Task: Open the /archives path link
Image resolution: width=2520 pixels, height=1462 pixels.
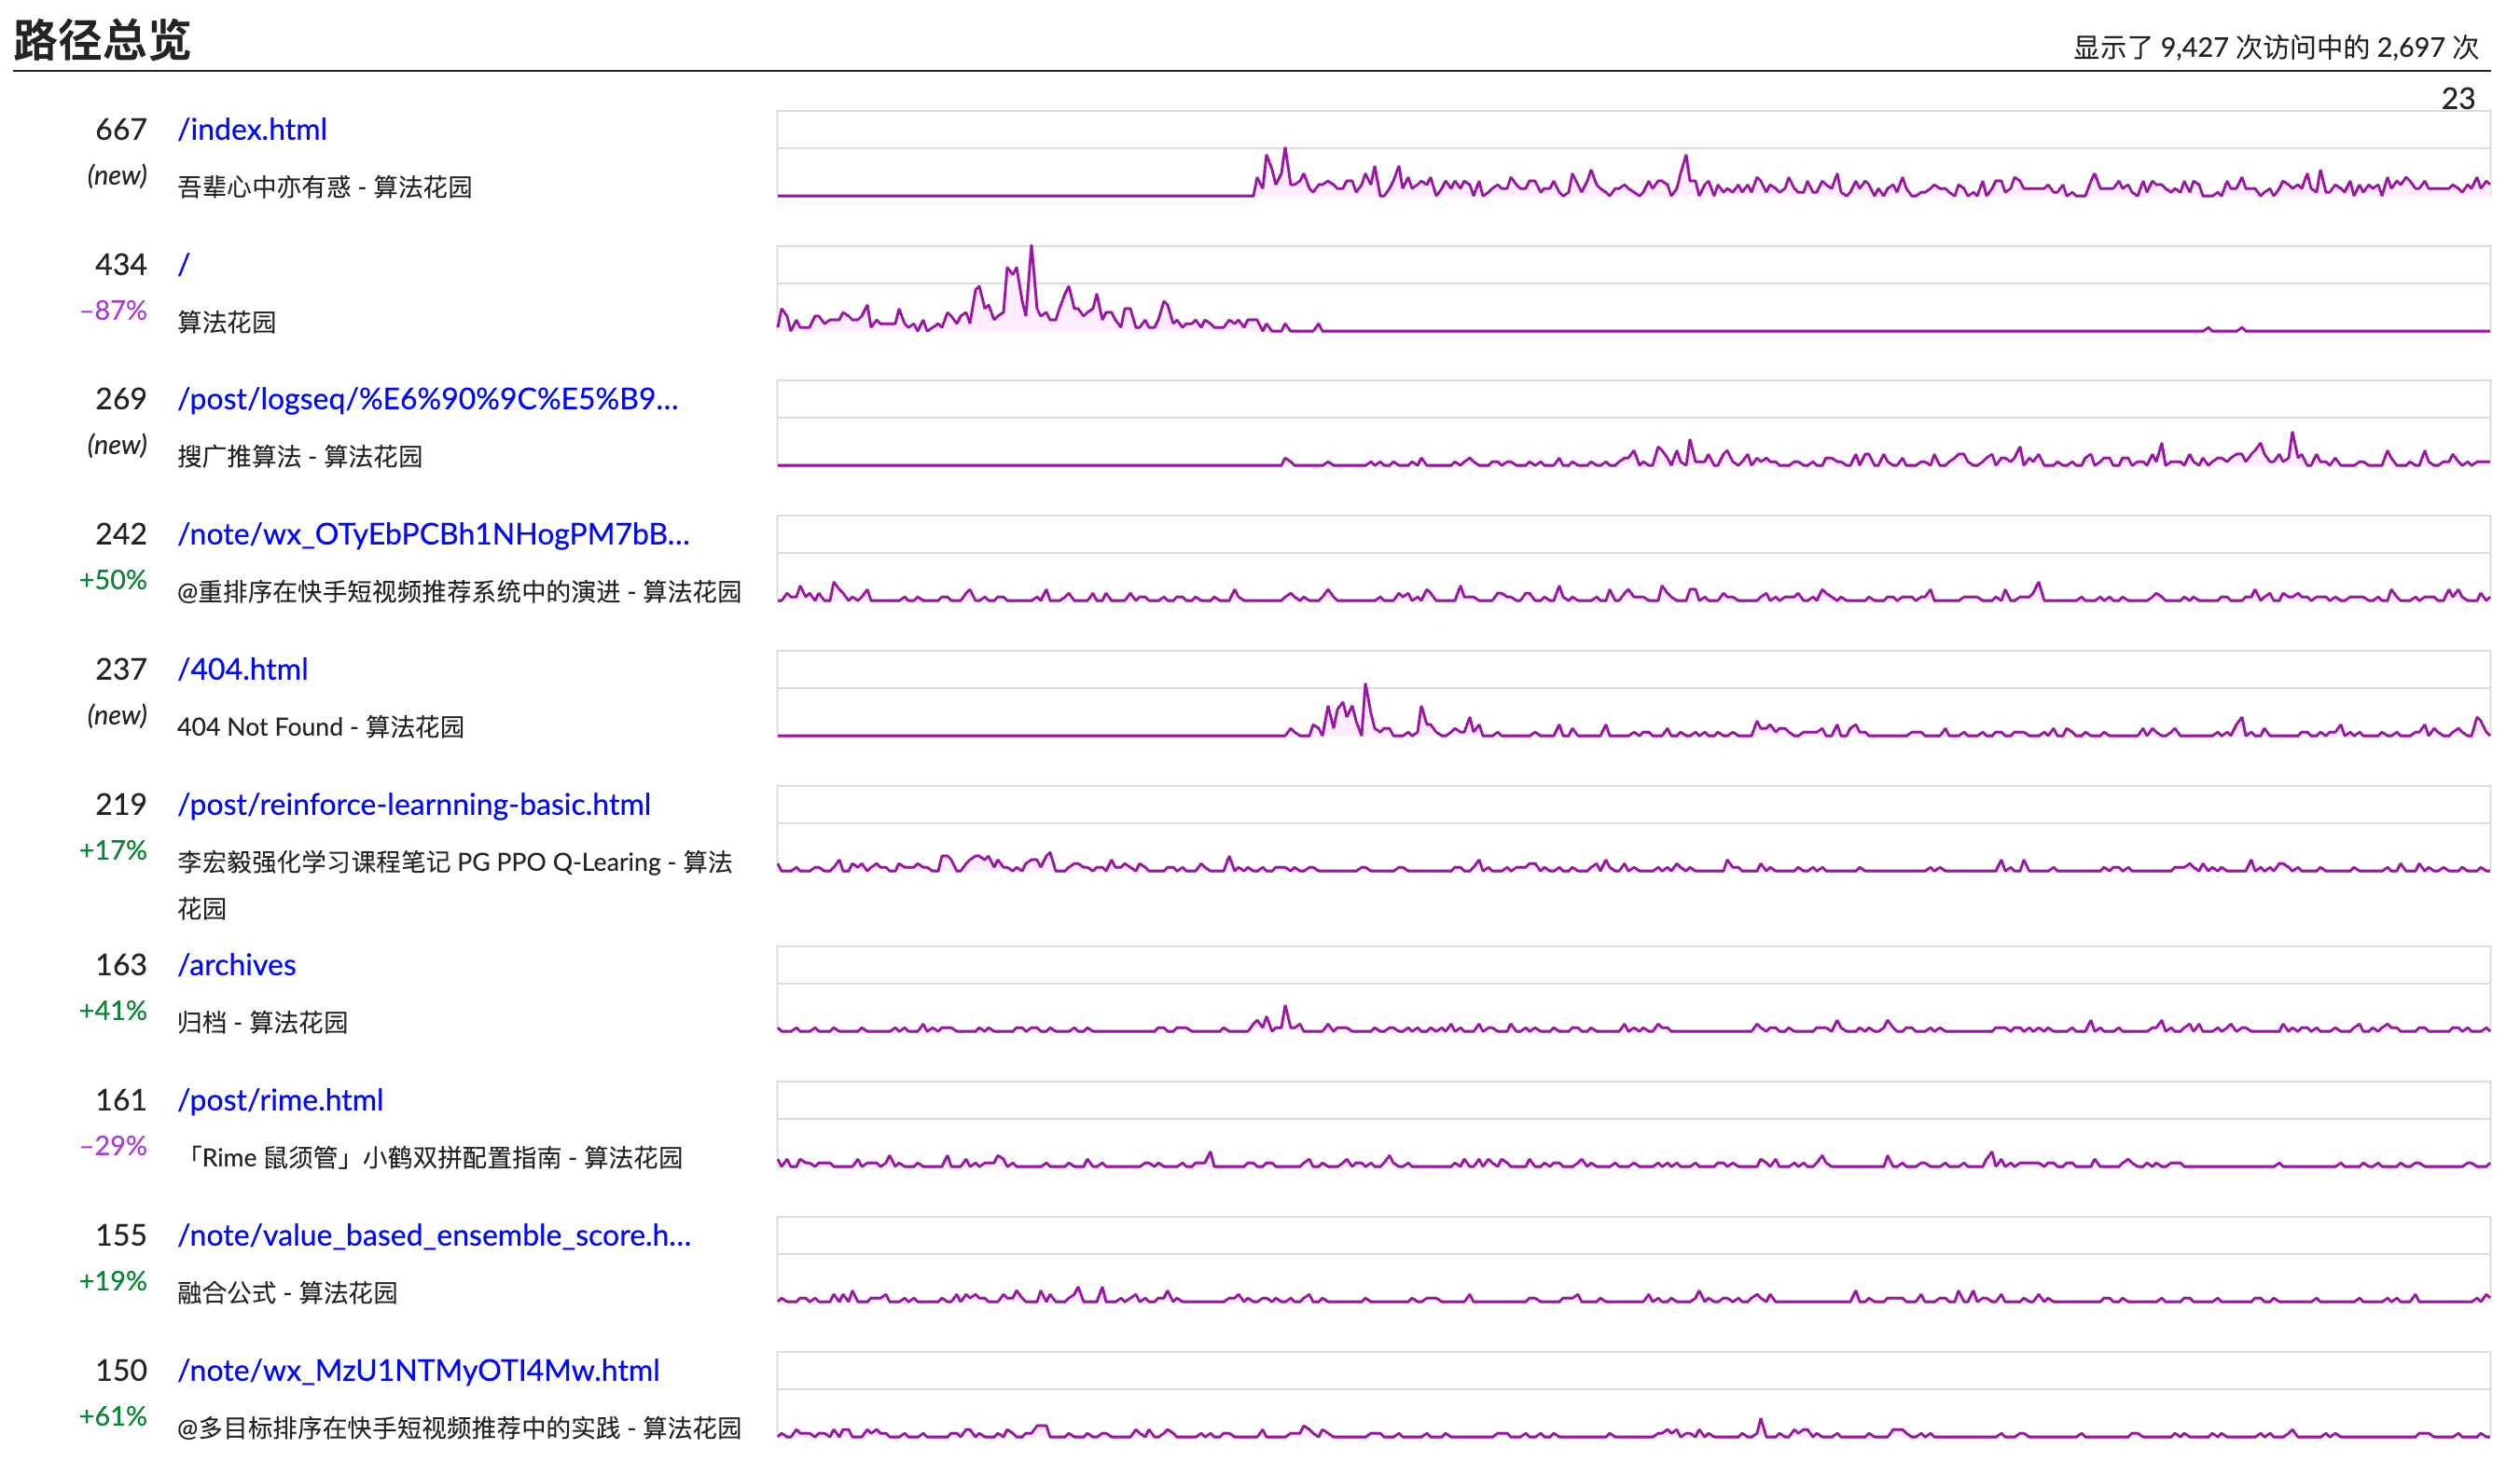Action: 237,966
